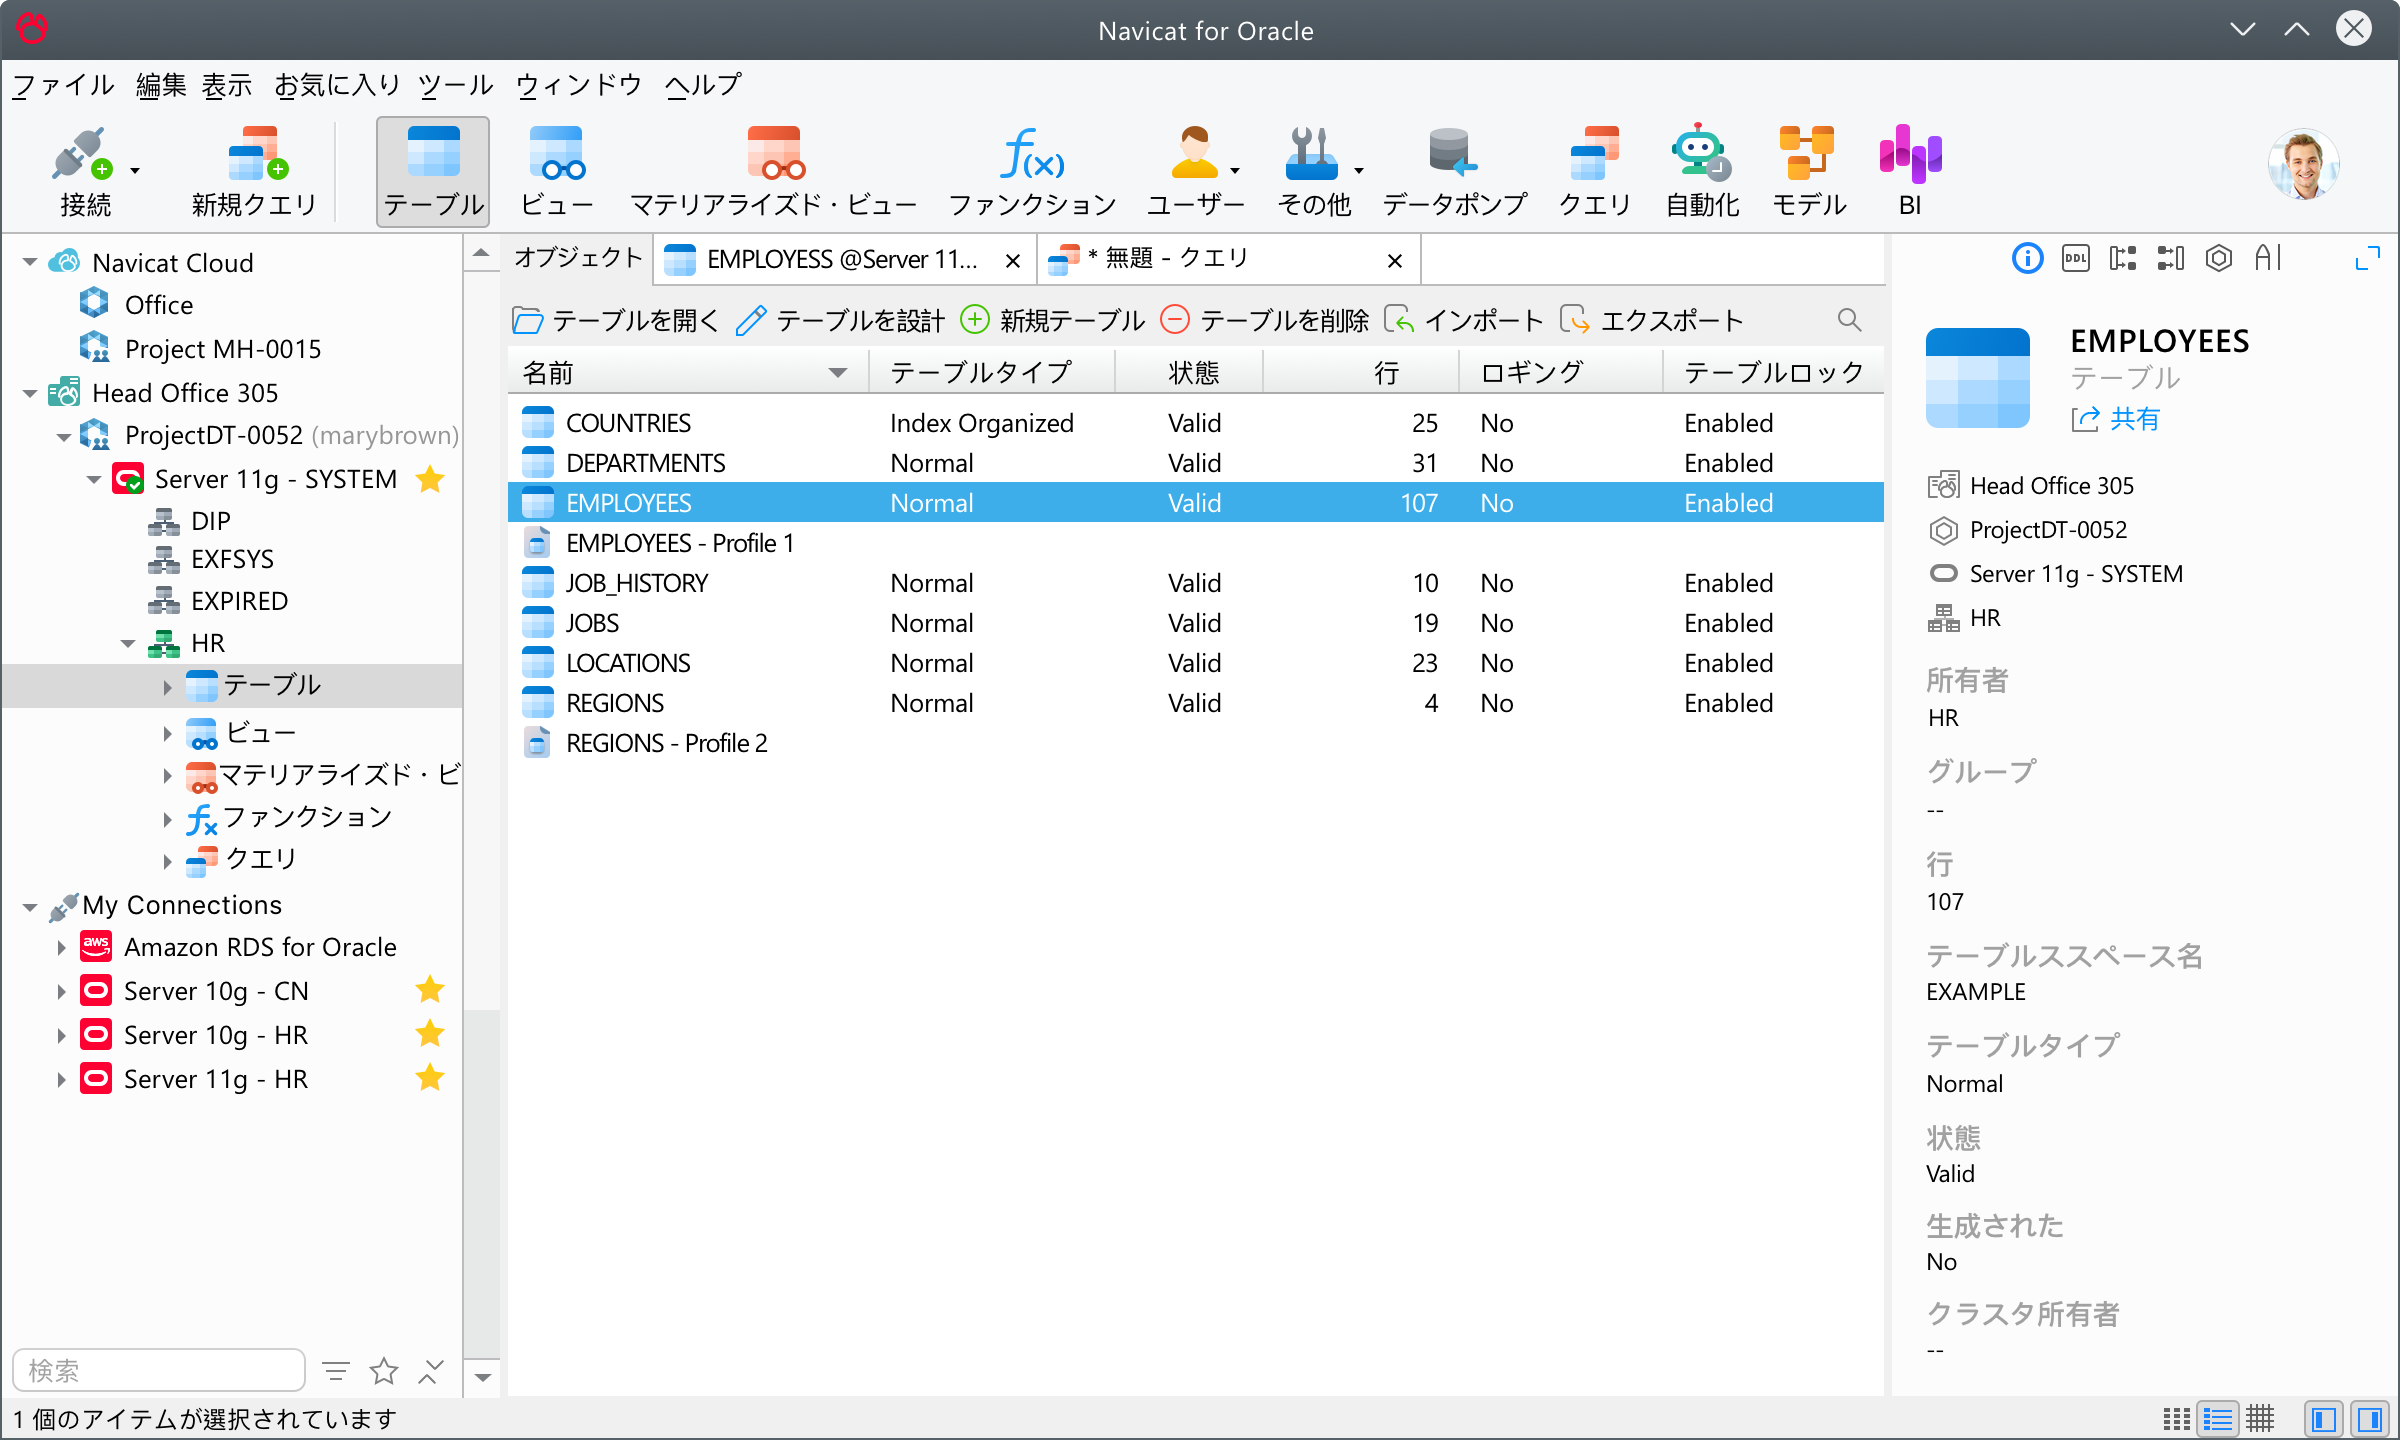The height and width of the screenshot is (1440, 2400).
Task: Click テーブルを設計 to design the table
Action: pos(840,320)
